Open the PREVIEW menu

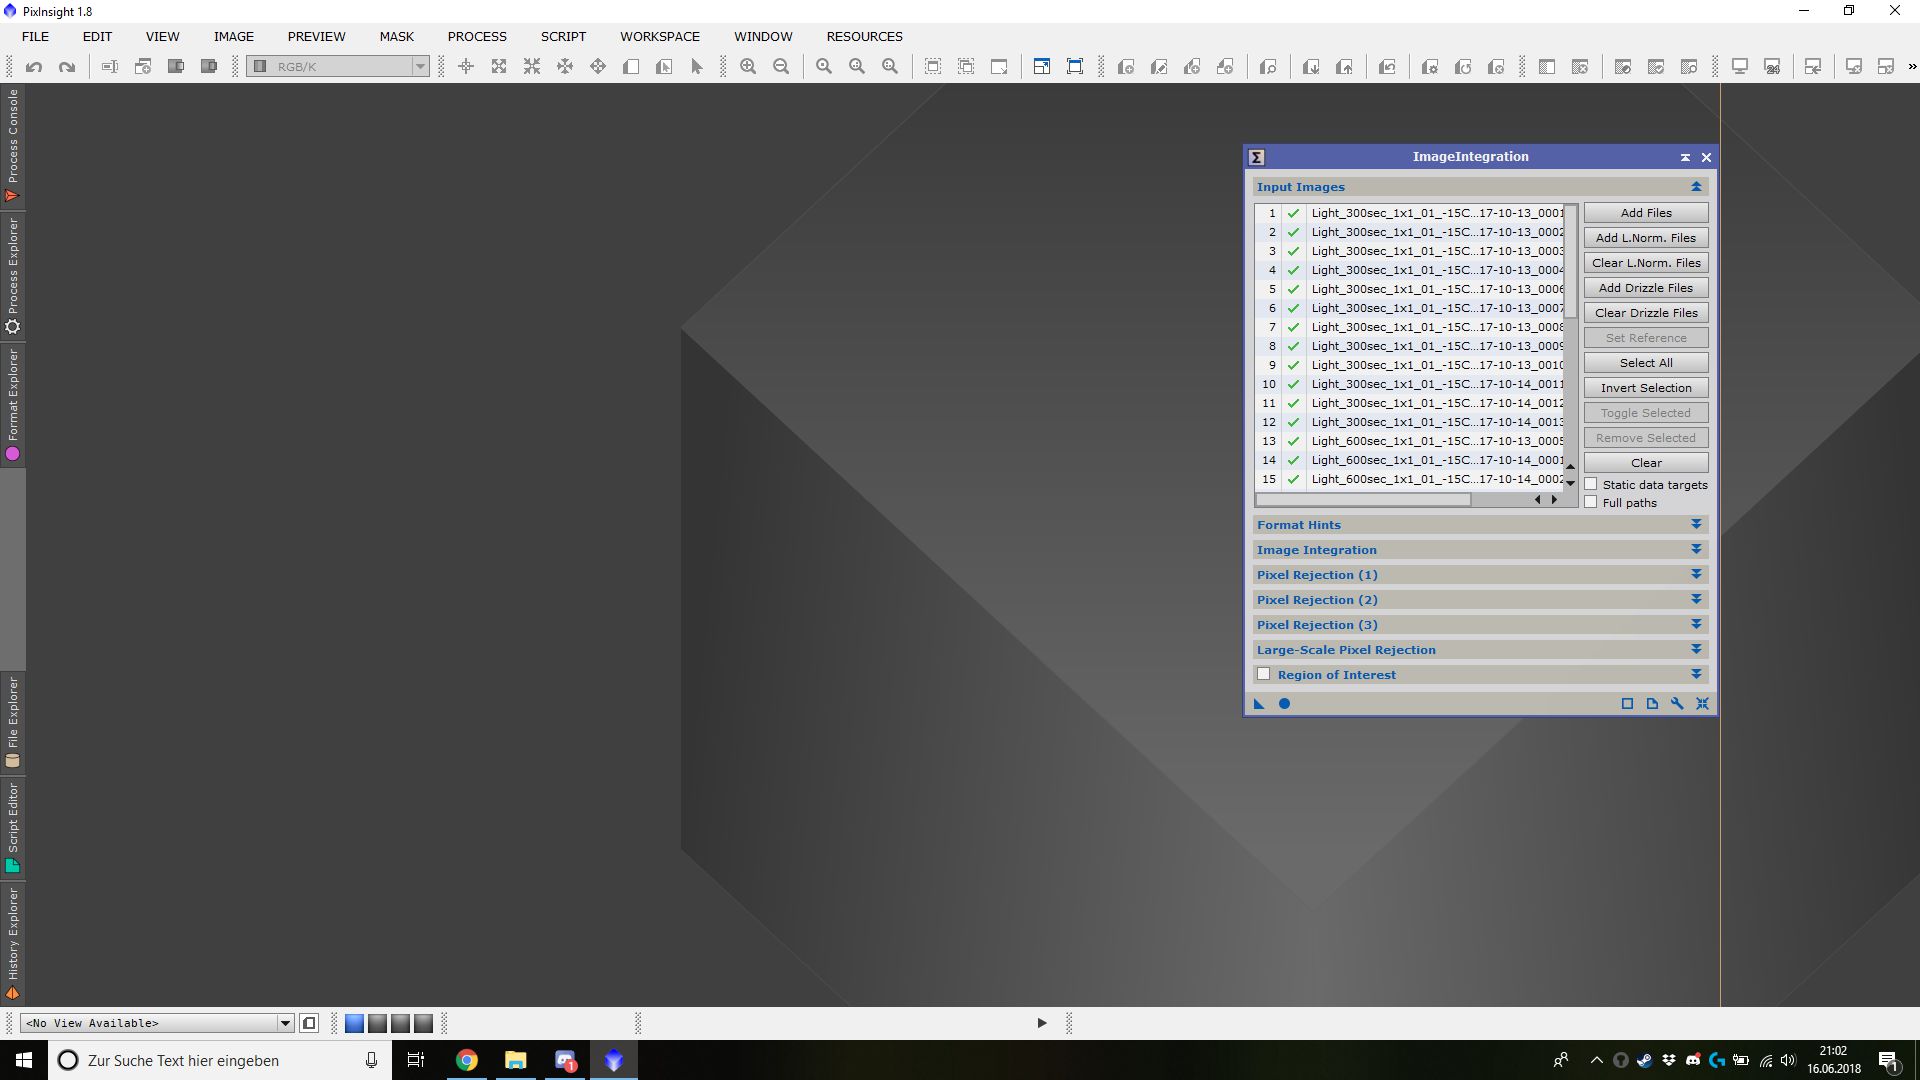[x=316, y=36]
